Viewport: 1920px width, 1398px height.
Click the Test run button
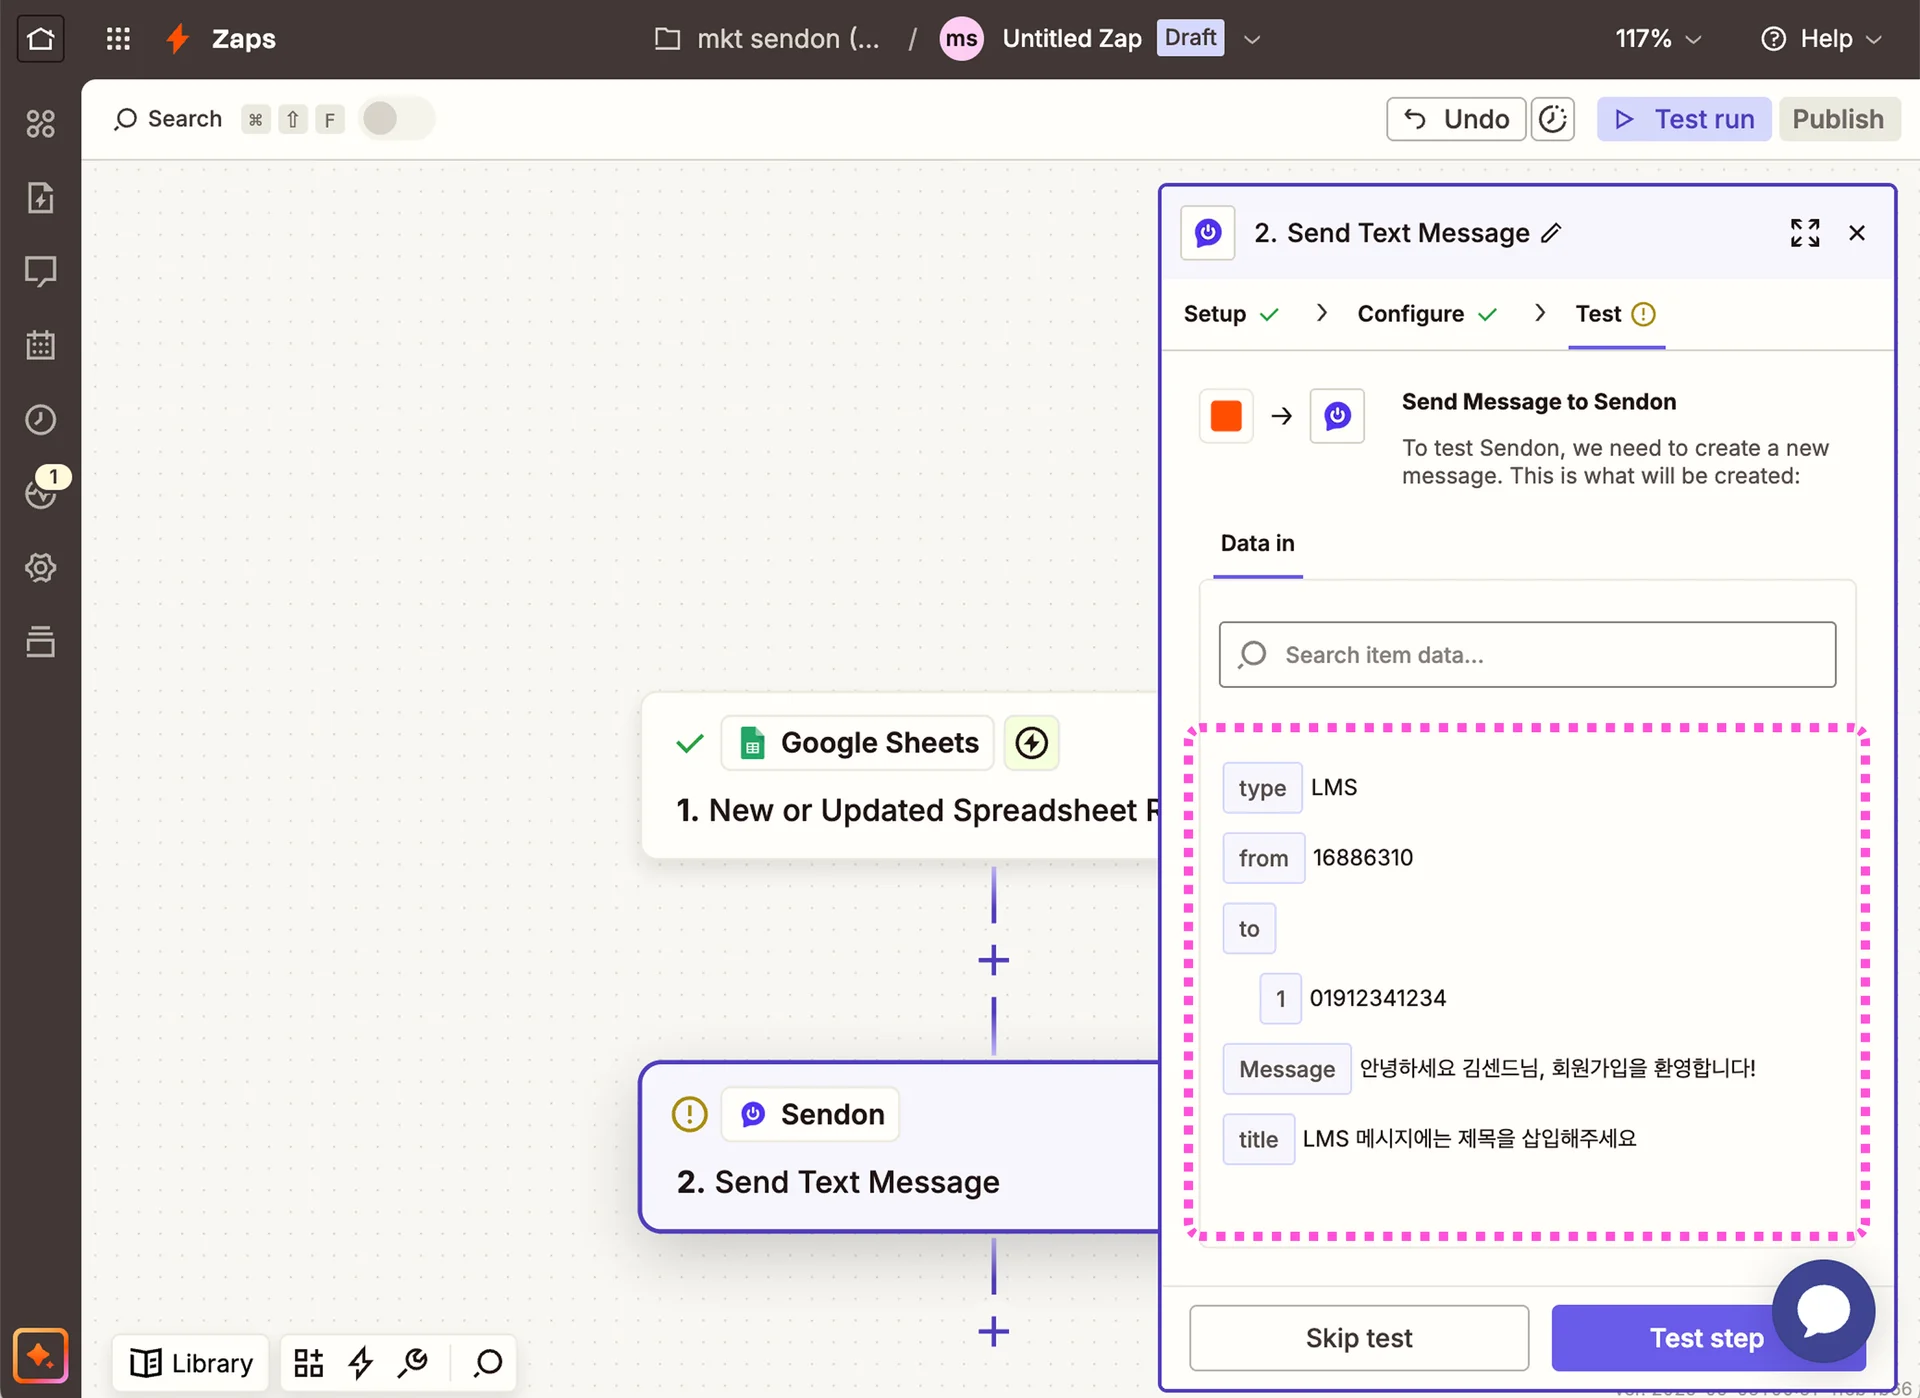tap(1684, 119)
